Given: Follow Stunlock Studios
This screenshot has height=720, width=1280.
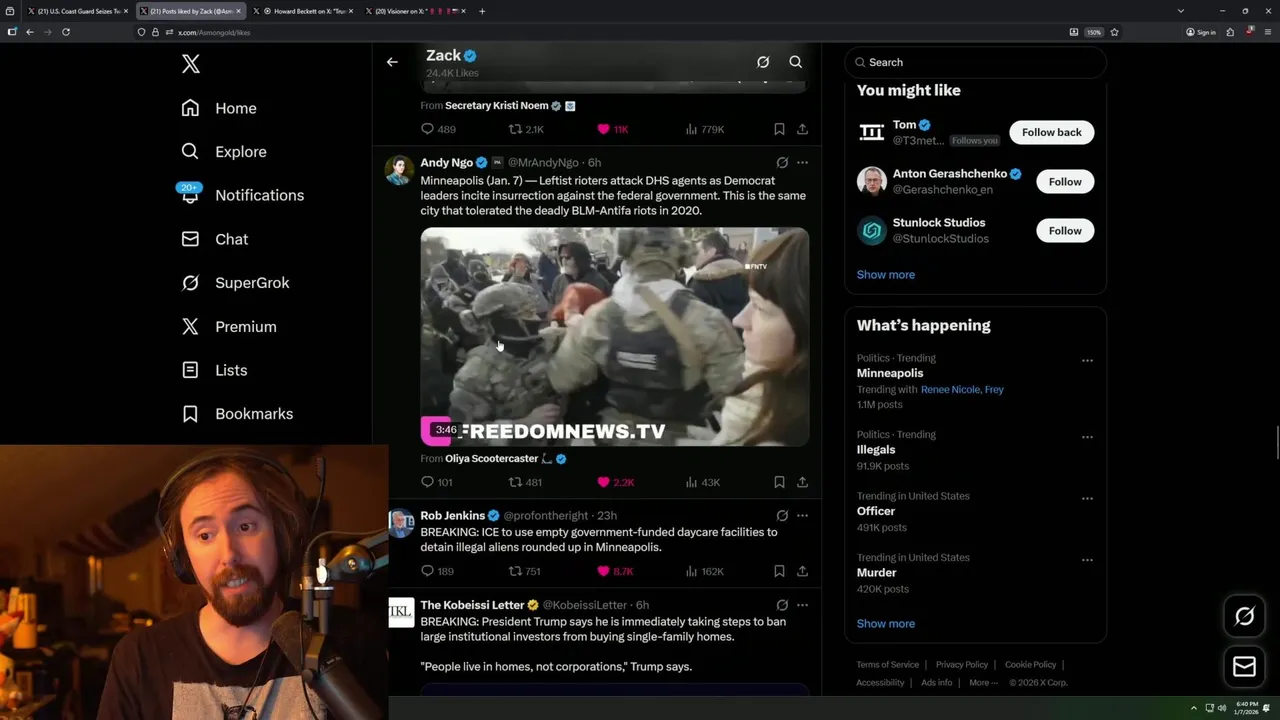Looking at the screenshot, I should [x=1065, y=230].
